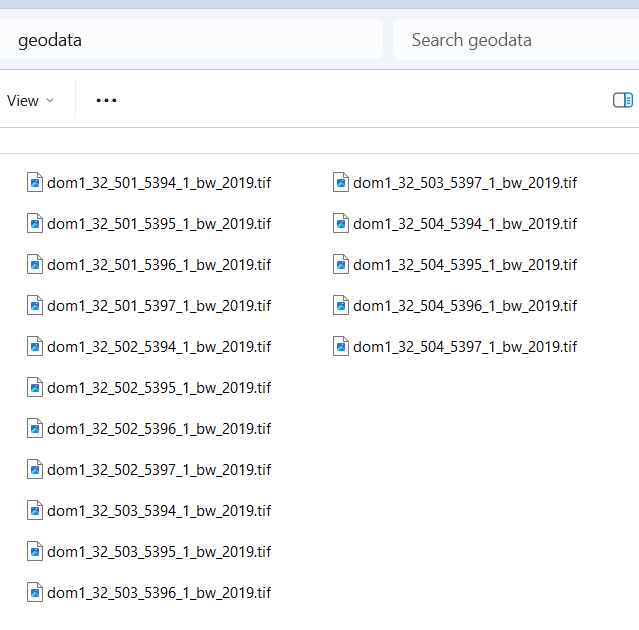
Task: Click into the Search geodata box
Action: point(515,40)
